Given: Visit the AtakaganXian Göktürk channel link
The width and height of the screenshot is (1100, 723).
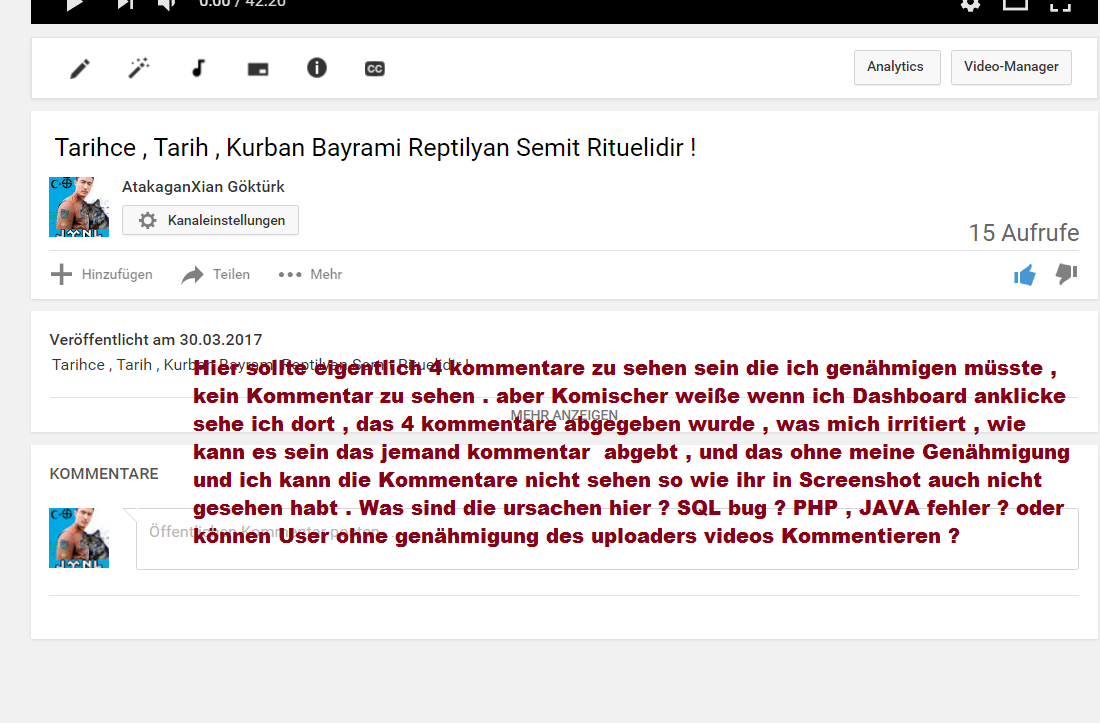Looking at the screenshot, I should (x=203, y=187).
